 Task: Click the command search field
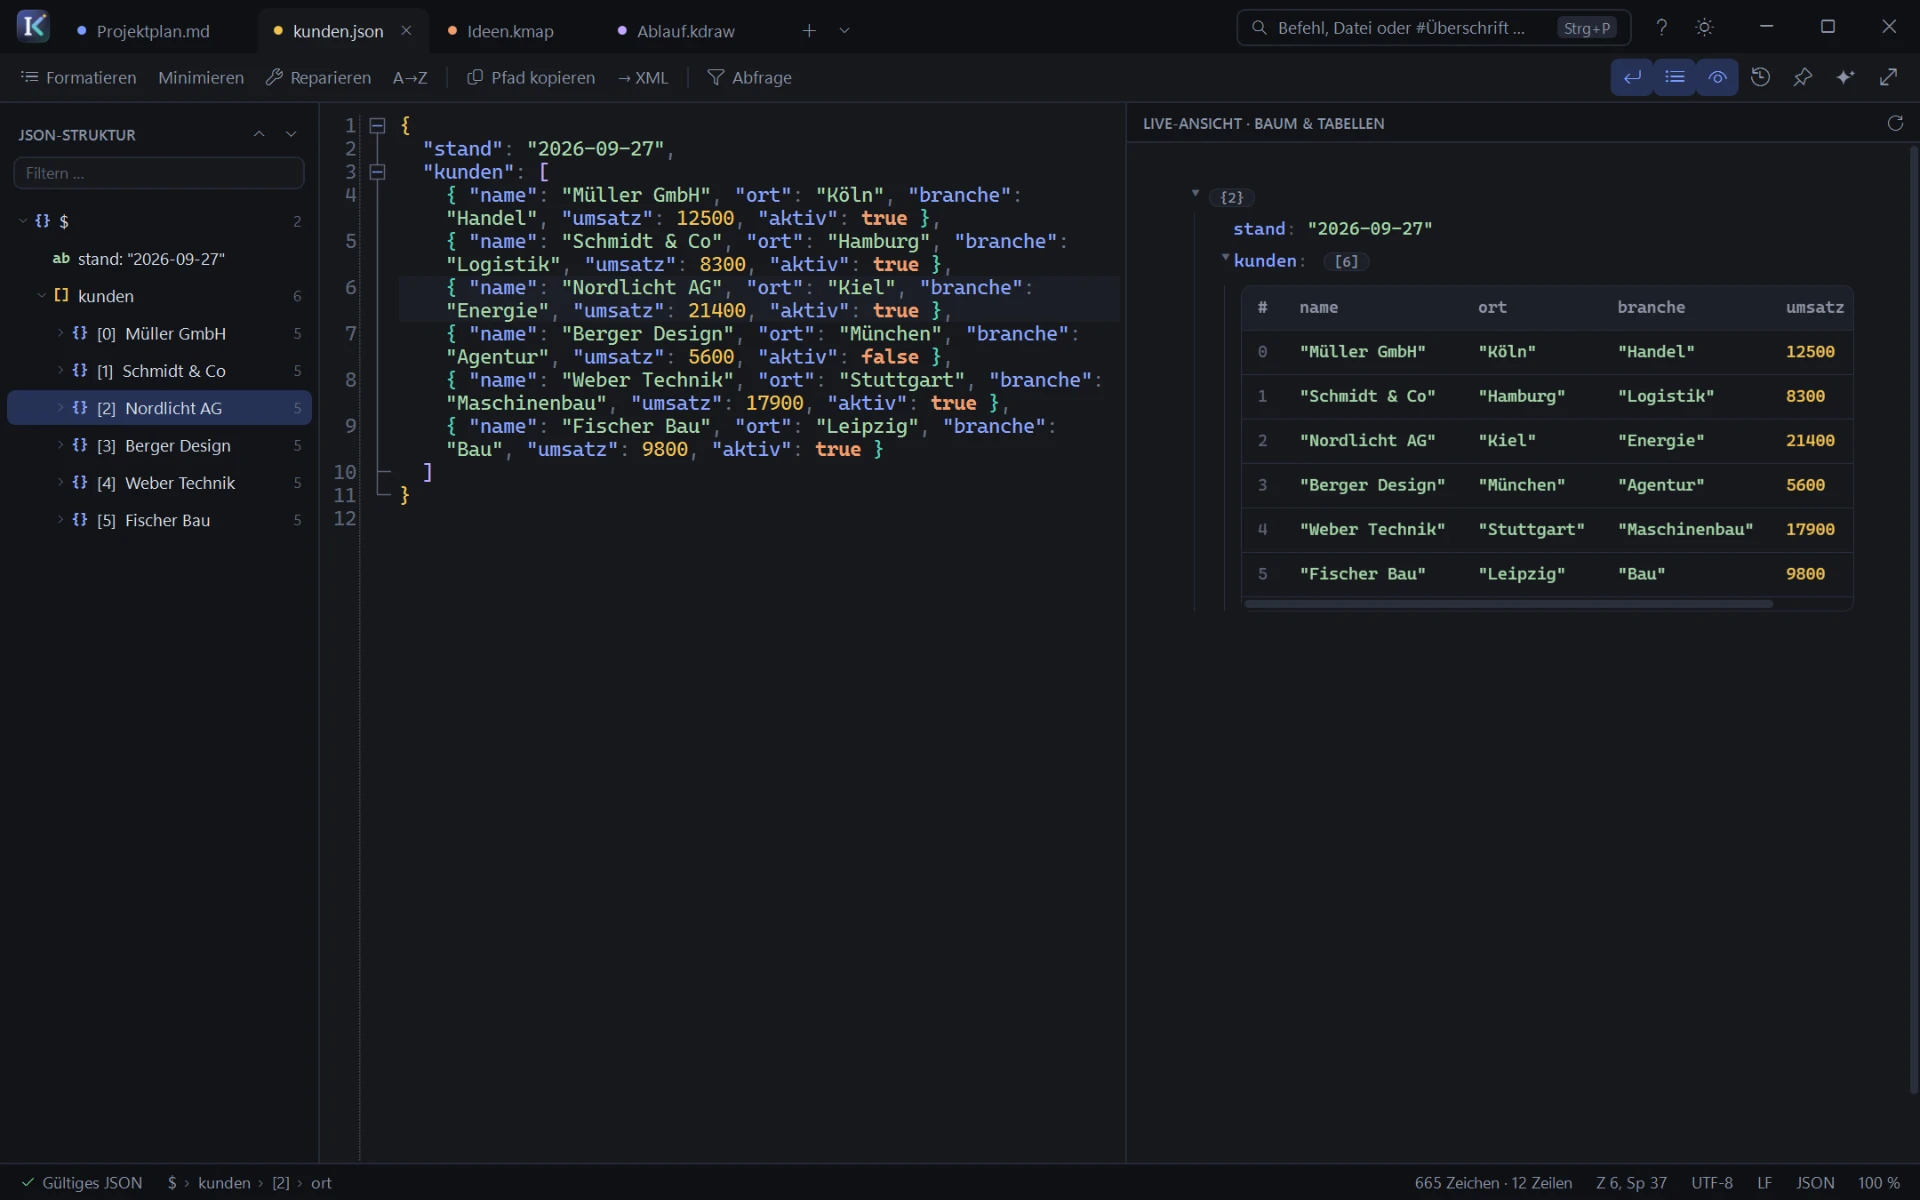[1433, 28]
